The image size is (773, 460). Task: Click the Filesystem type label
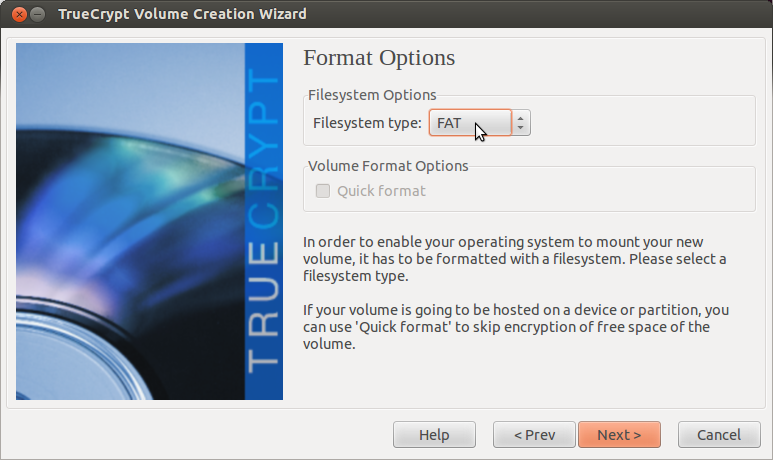tap(367, 123)
